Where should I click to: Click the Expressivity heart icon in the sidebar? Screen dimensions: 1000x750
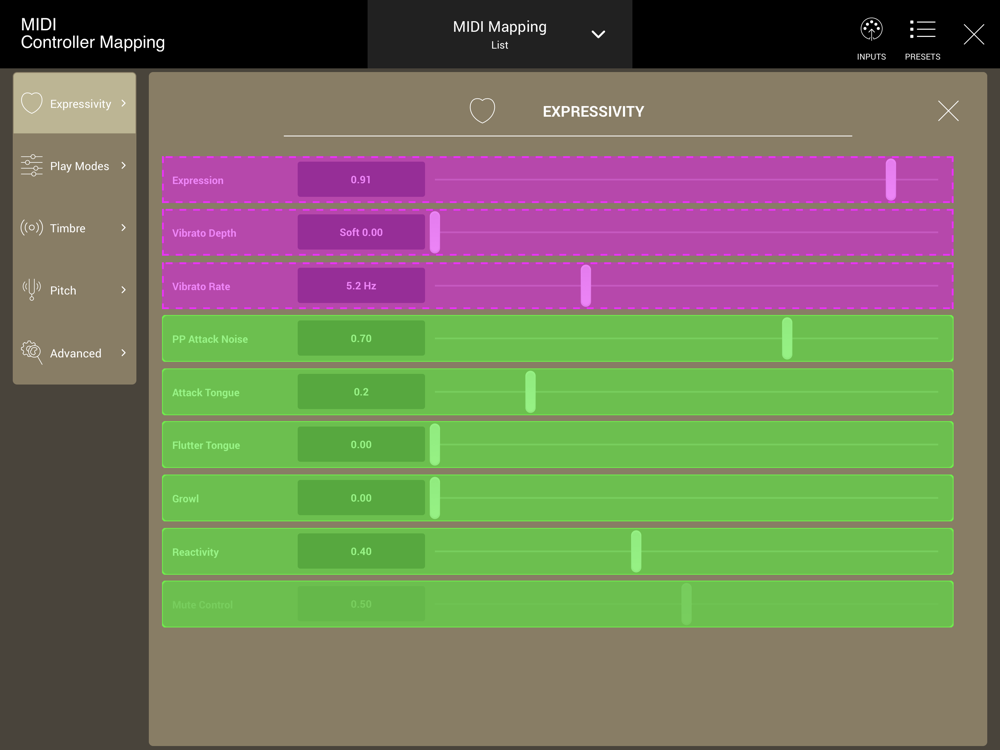[32, 103]
